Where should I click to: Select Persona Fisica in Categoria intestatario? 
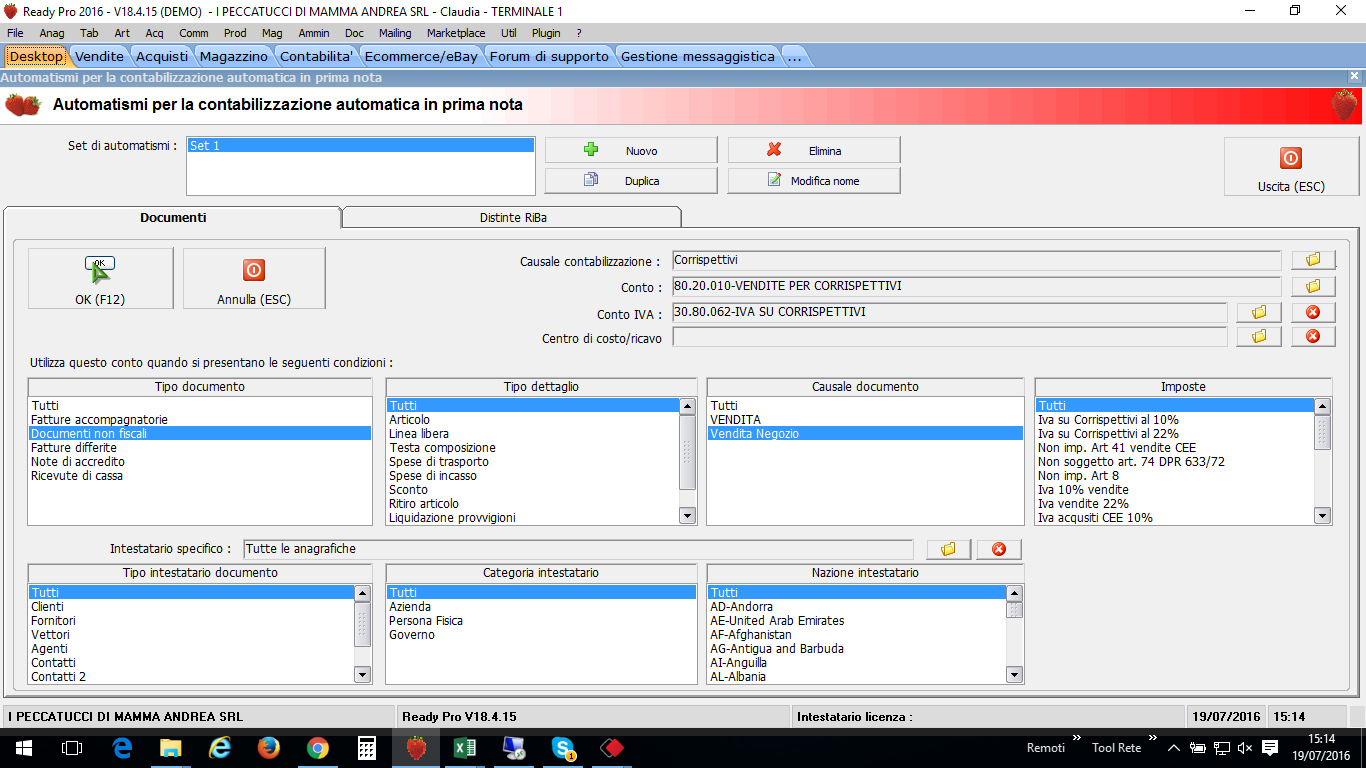point(541,621)
